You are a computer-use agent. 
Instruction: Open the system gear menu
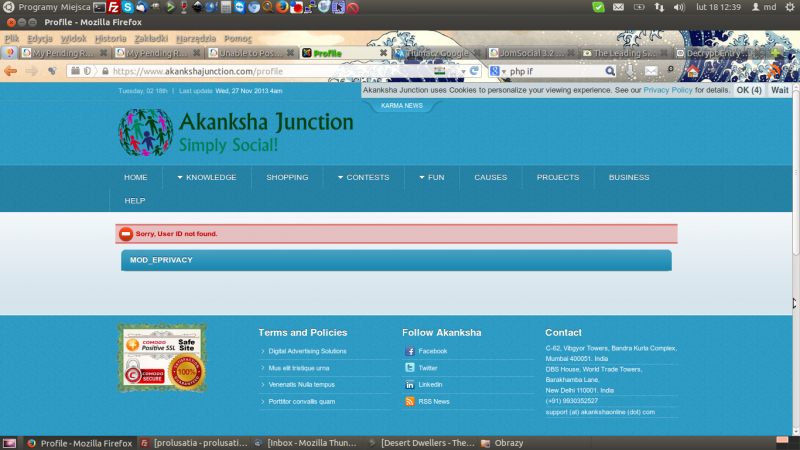tap(790, 7)
